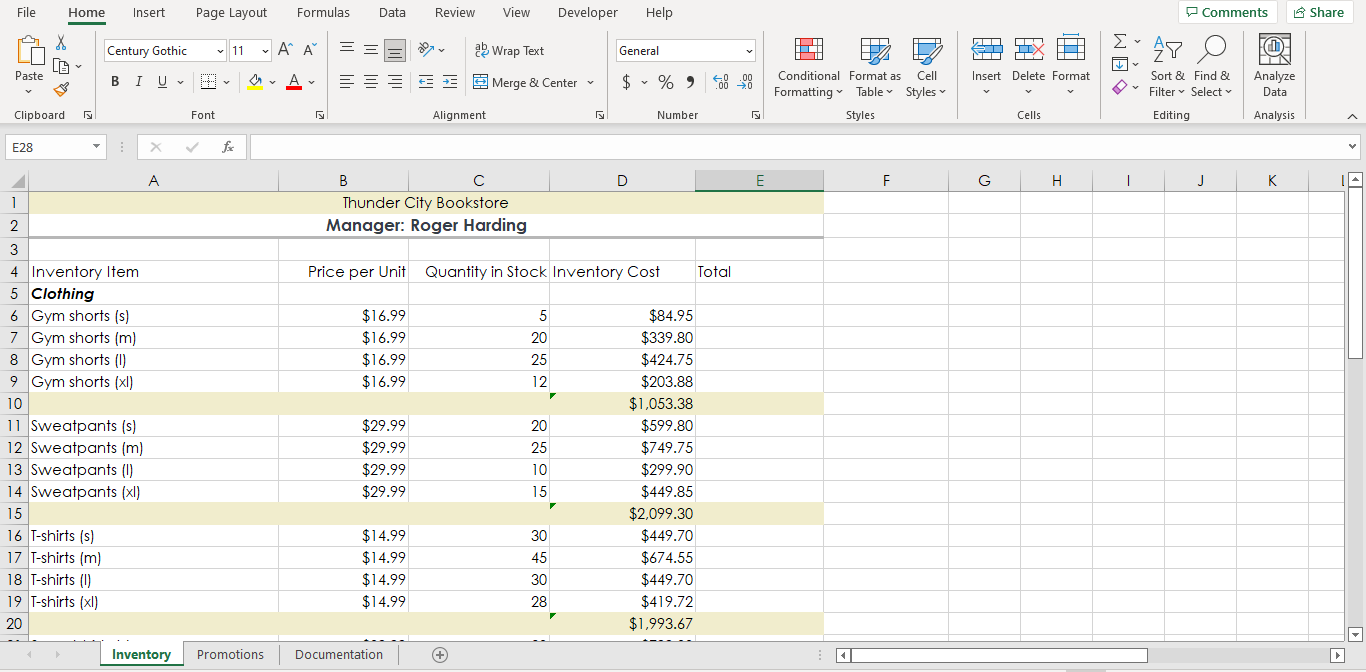Toggle Center horizontal alignment
1366x672 pixels.
point(371,82)
